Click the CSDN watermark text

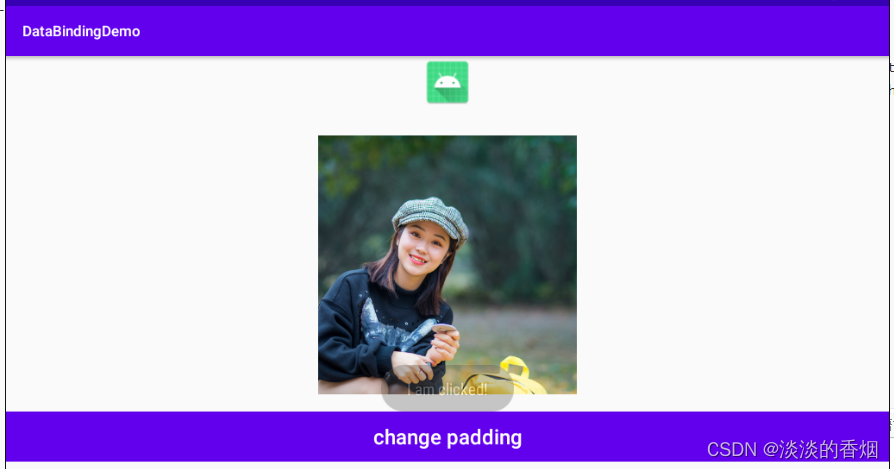[793, 450]
